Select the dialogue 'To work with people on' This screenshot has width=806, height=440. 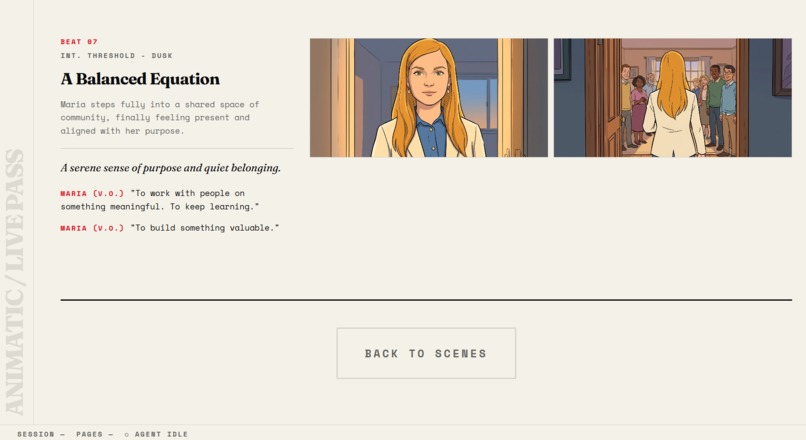(x=160, y=200)
